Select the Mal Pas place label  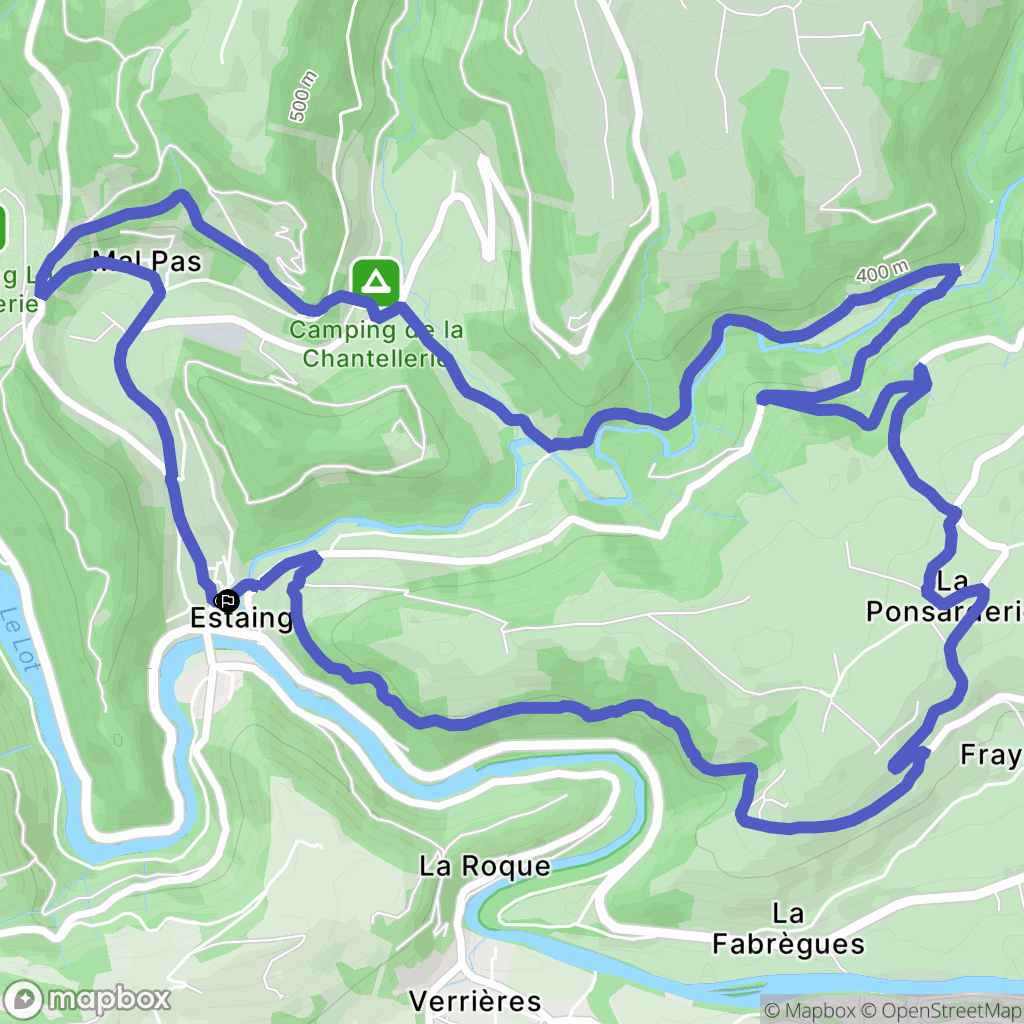147,261
